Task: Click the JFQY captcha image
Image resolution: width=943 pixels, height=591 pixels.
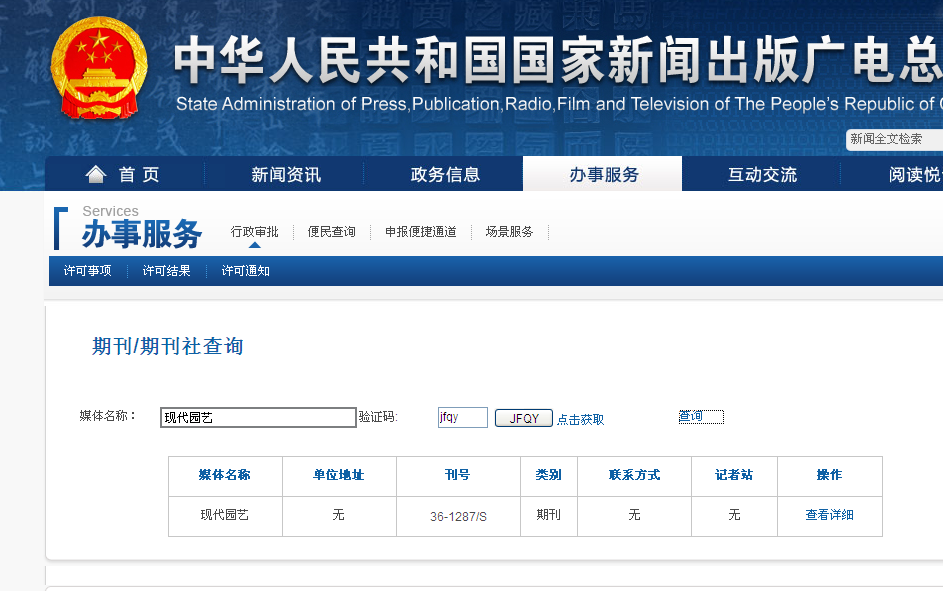Action: (x=524, y=418)
